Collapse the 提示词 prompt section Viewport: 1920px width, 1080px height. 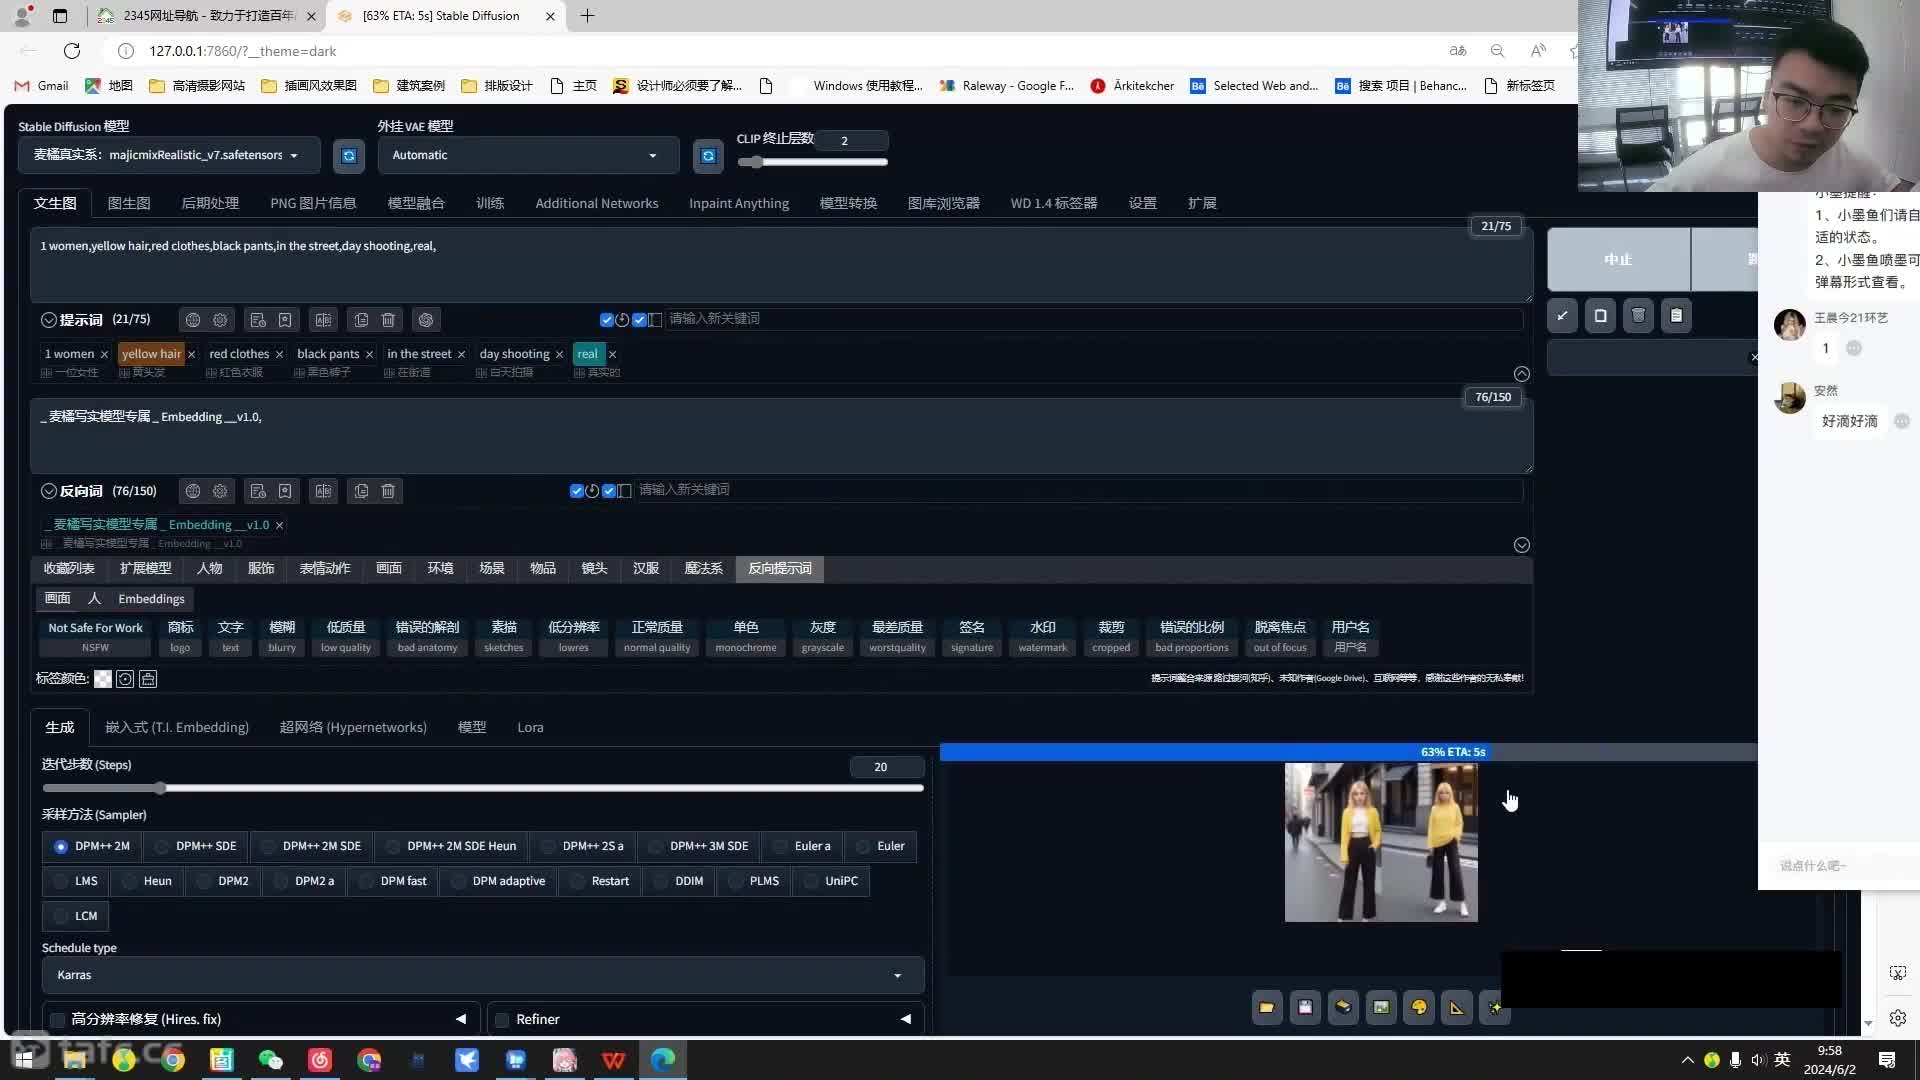pyautogui.click(x=48, y=320)
